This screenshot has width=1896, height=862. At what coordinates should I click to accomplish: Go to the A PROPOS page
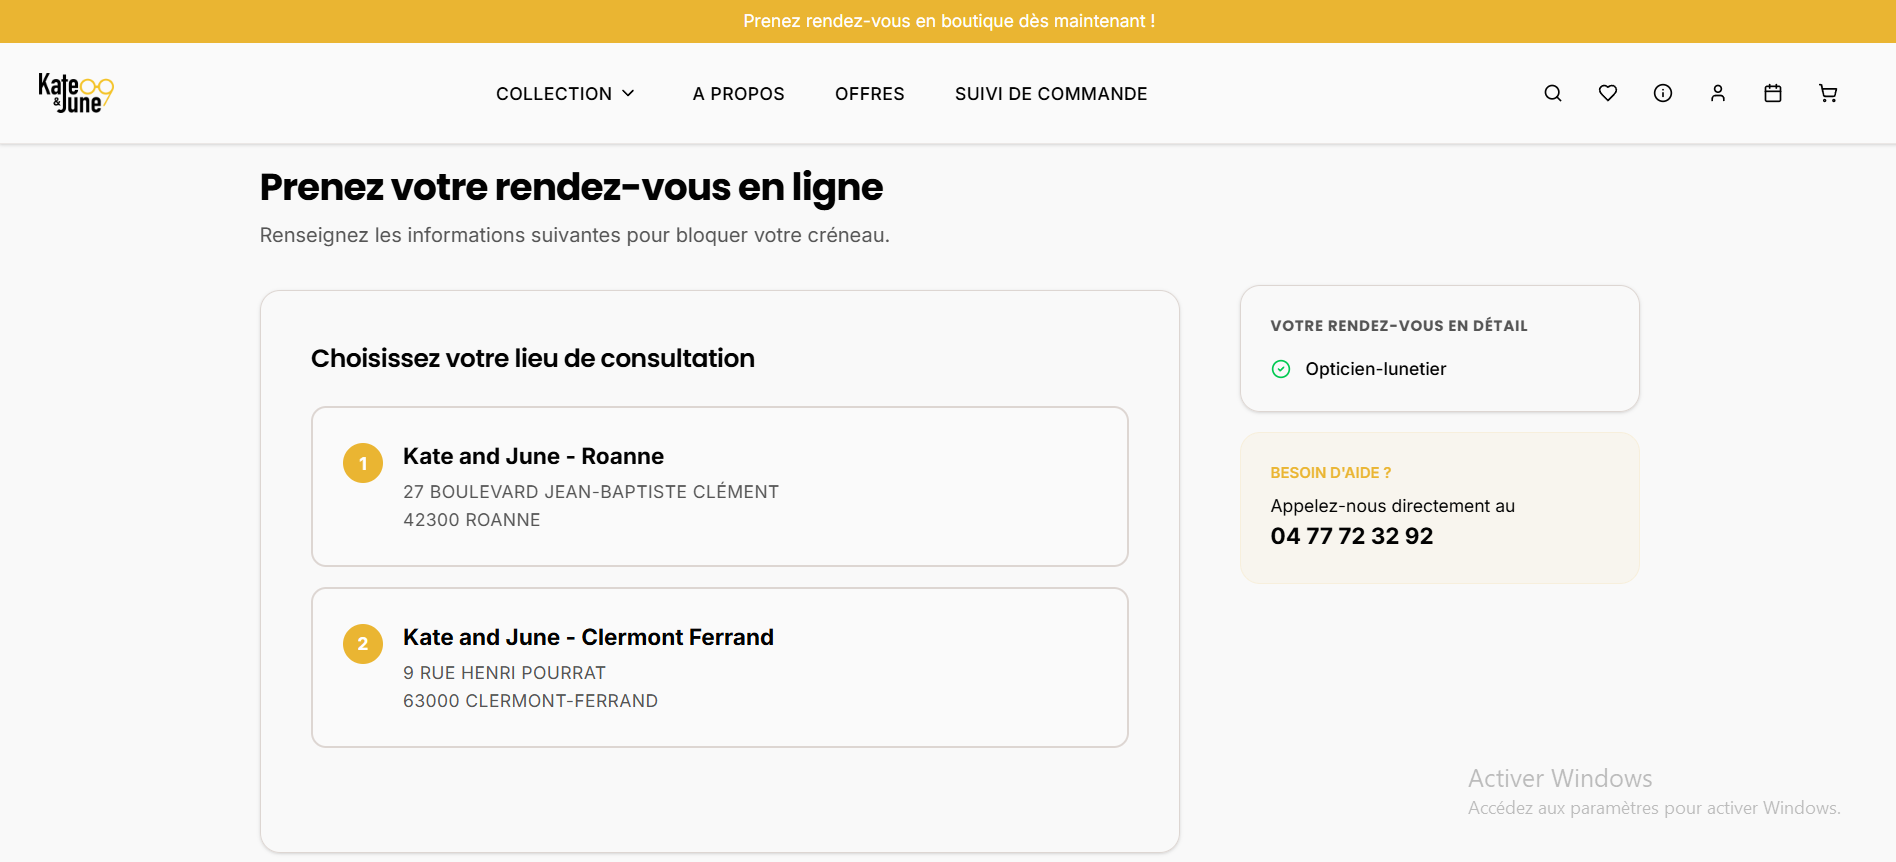(739, 94)
